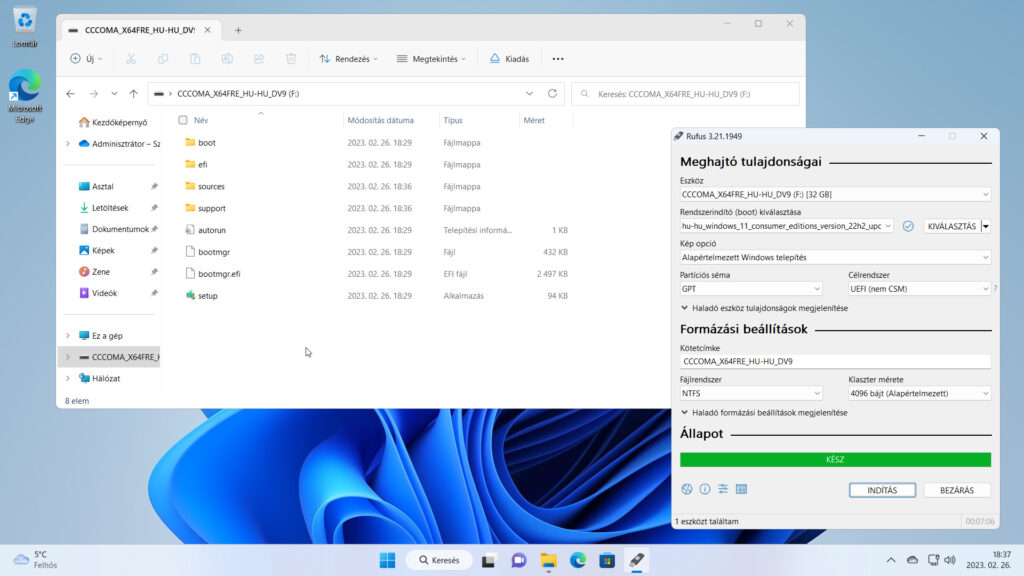Open Windows Start button on taskbar
Screen dimensions: 1024x576
(387, 560)
